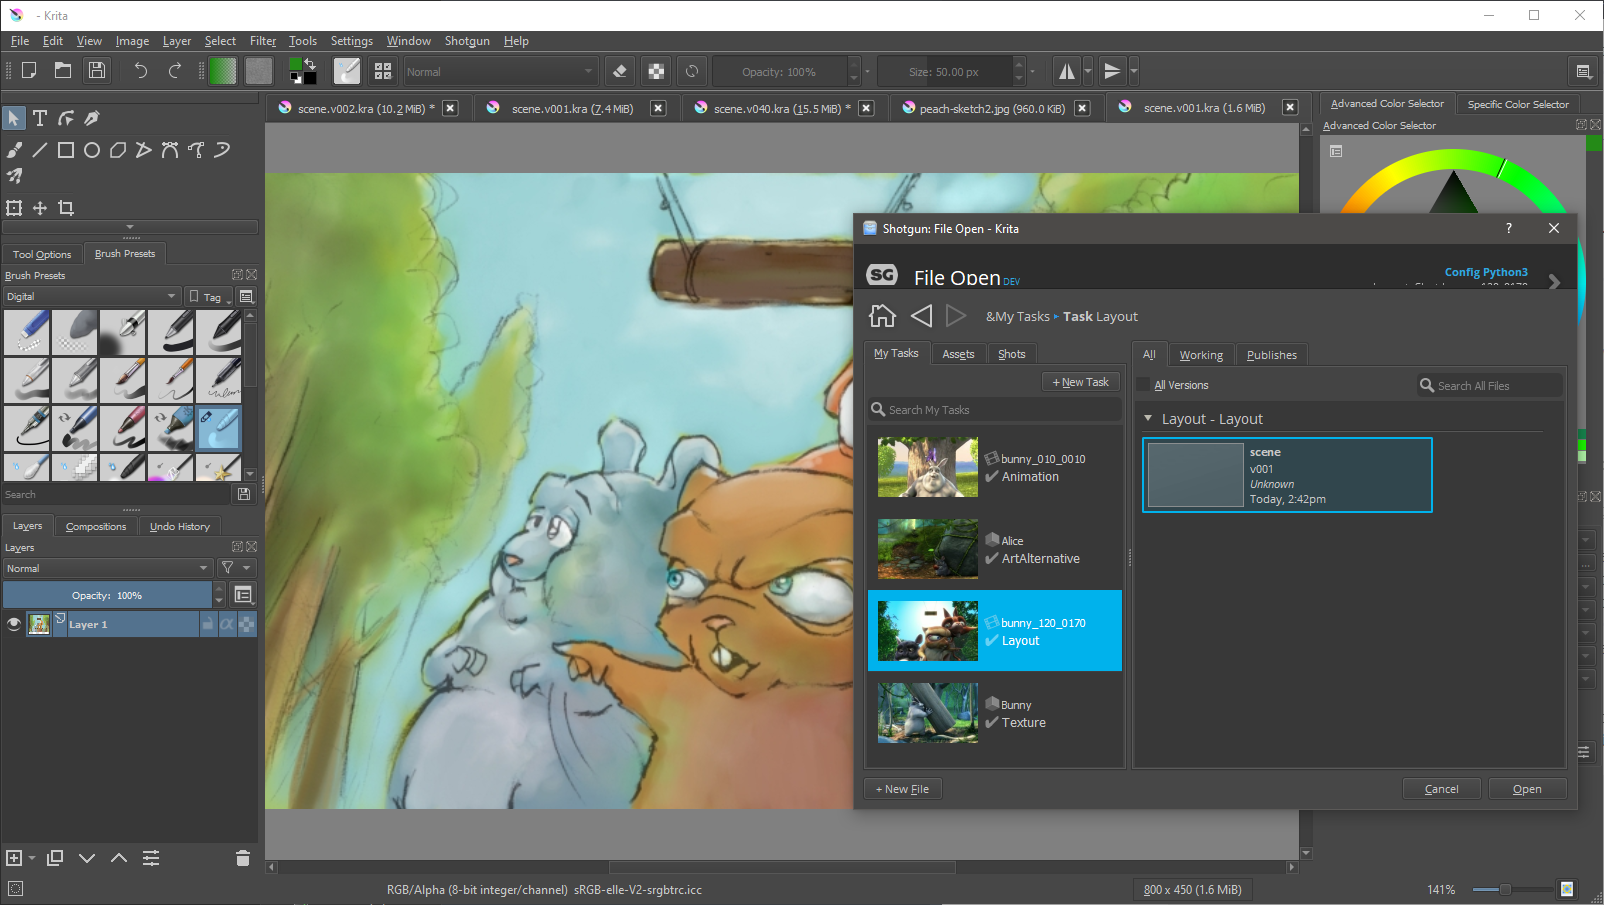Click Open in File Open dialog
The width and height of the screenshot is (1604, 905).
pos(1527,789)
